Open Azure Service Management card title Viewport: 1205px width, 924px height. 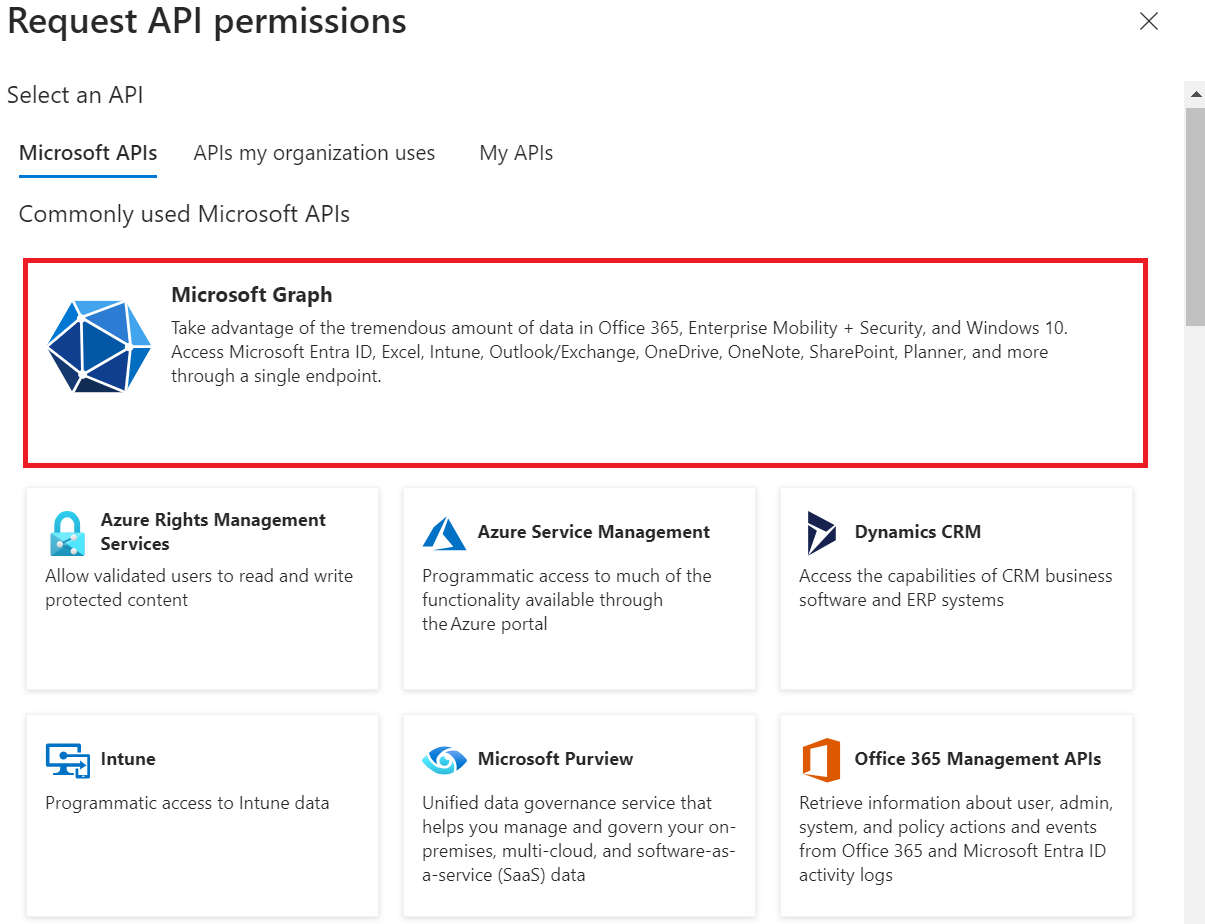pyautogui.click(x=594, y=532)
